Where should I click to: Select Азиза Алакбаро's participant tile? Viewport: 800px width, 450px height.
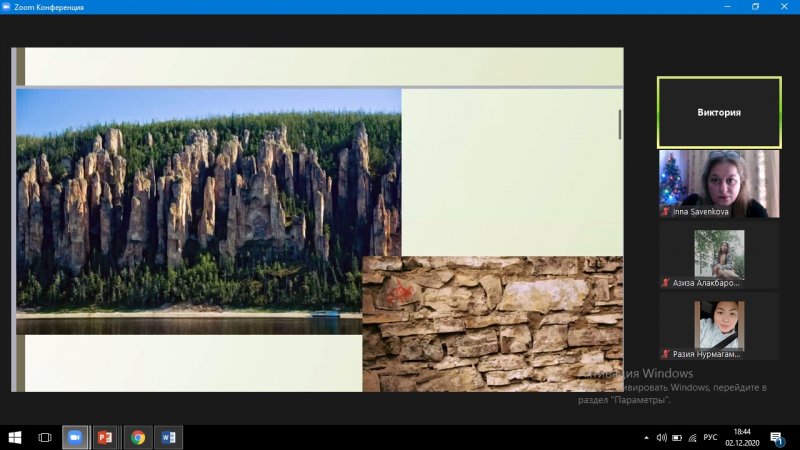click(x=718, y=255)
